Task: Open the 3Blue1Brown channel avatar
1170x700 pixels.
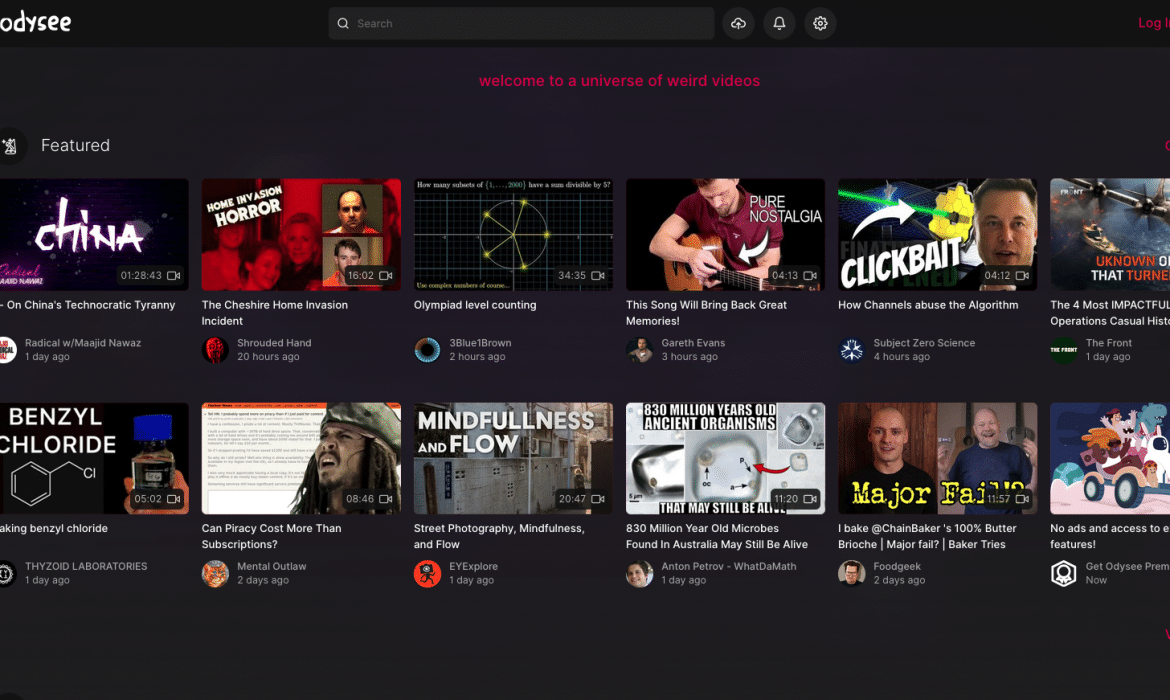Action: tap(428, 350)
